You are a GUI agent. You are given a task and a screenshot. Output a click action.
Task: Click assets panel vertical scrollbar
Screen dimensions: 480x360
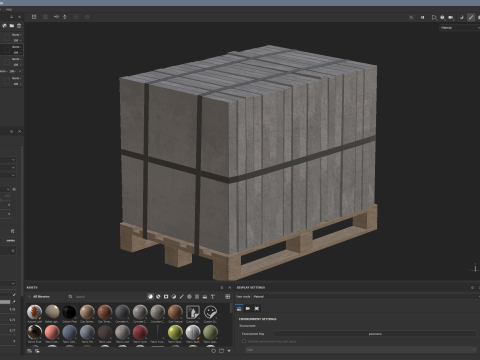[231, 308]
